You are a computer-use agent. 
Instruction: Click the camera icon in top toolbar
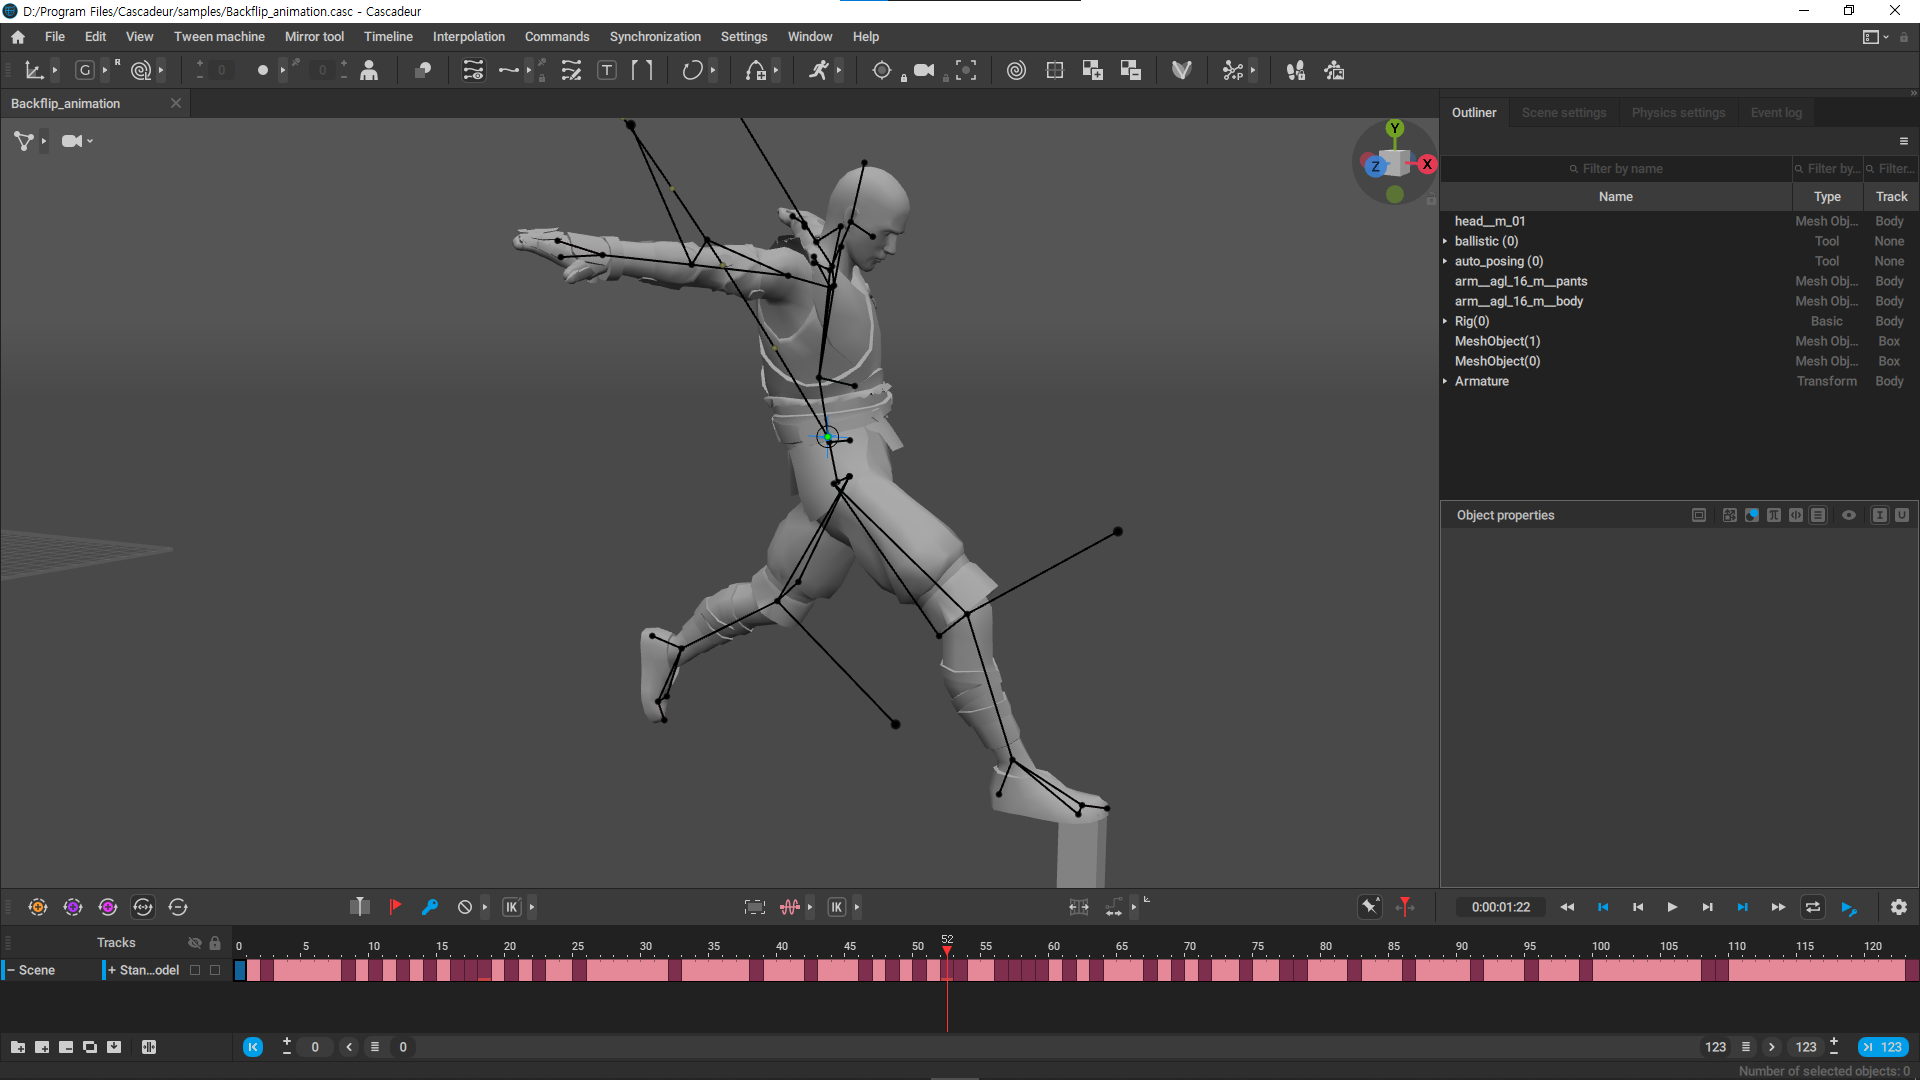click(x=924, y=70)
